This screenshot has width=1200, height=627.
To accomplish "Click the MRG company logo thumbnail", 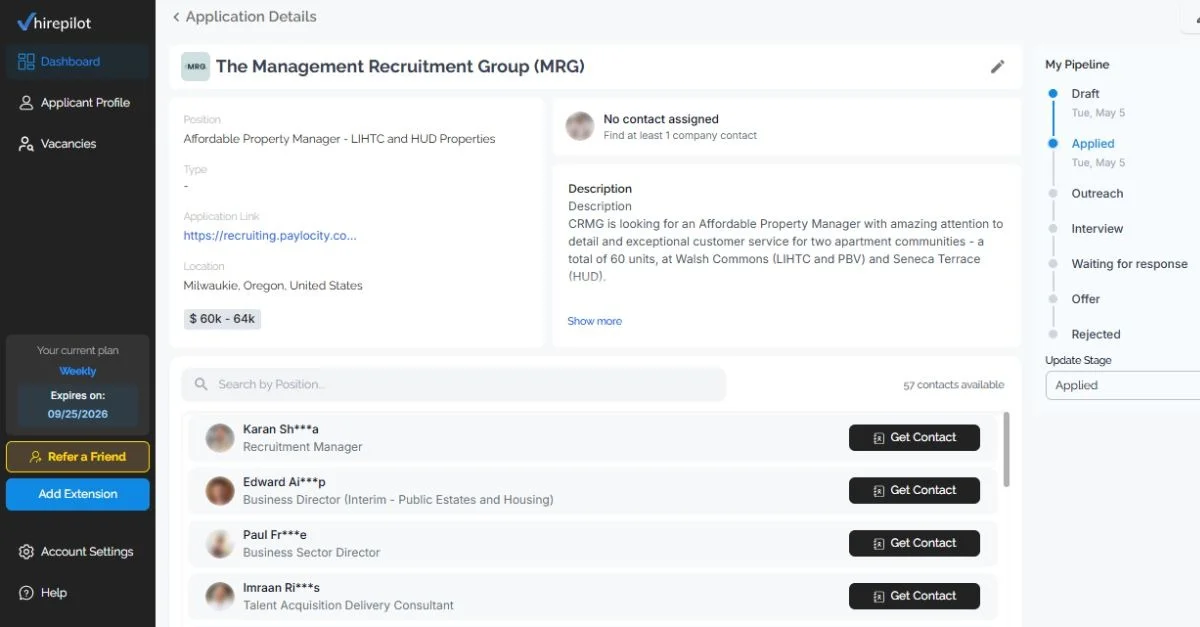I will click(195, 67).
